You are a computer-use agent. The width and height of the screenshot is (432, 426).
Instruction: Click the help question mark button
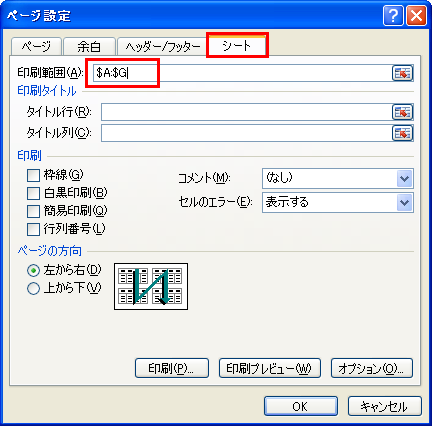click(x=393, y=15)
